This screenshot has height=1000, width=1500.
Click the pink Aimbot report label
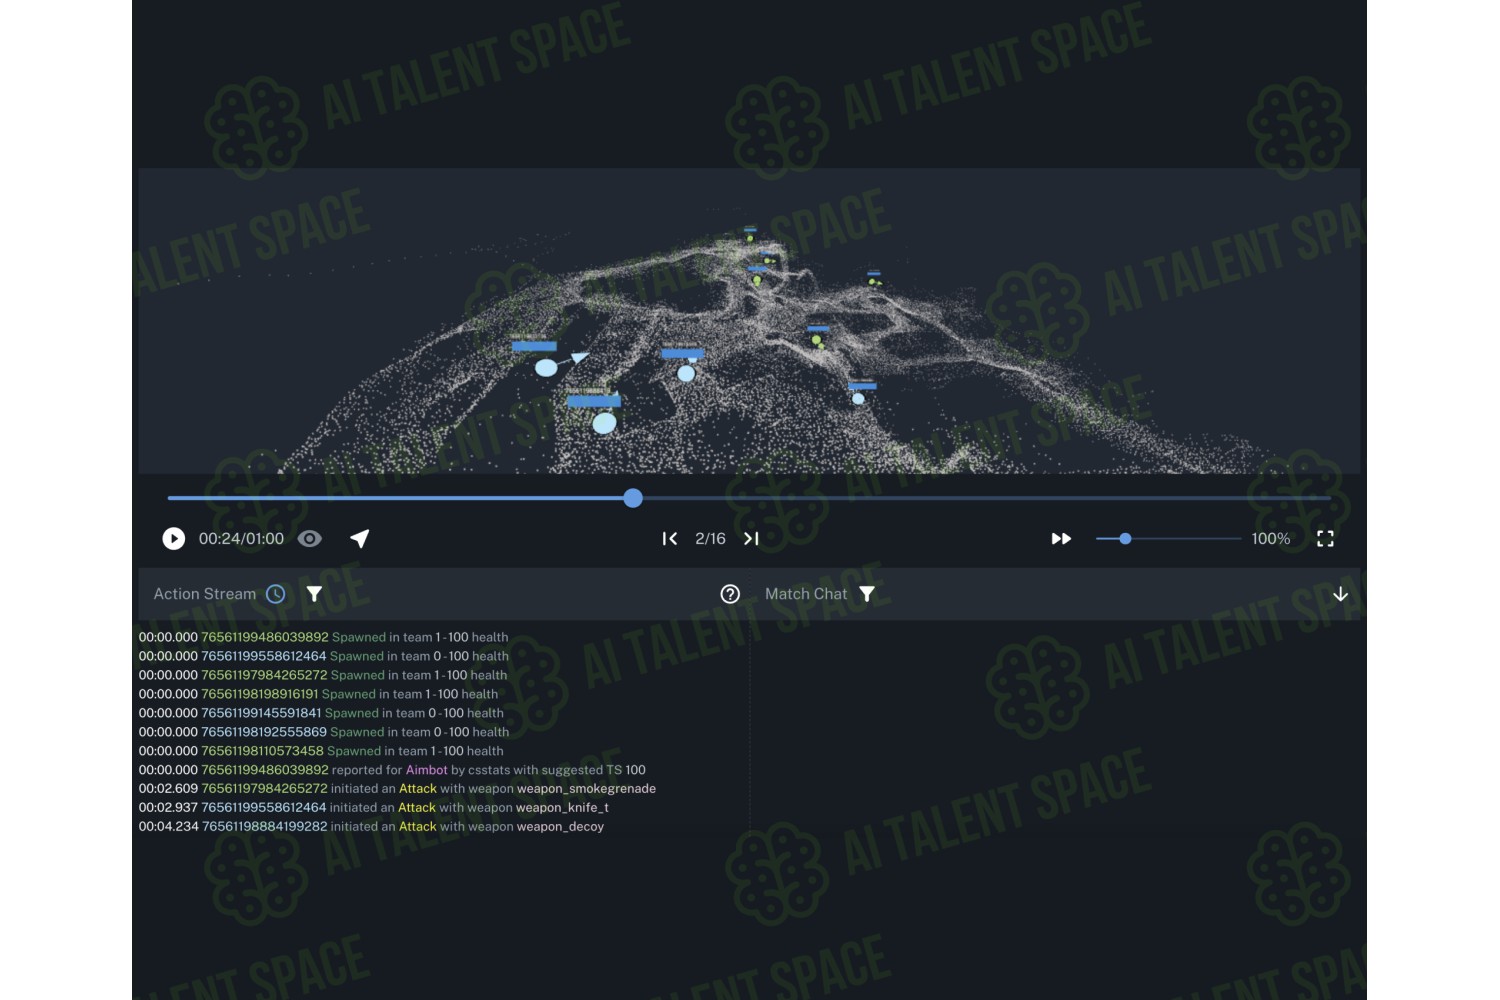(x=427, y=770)
